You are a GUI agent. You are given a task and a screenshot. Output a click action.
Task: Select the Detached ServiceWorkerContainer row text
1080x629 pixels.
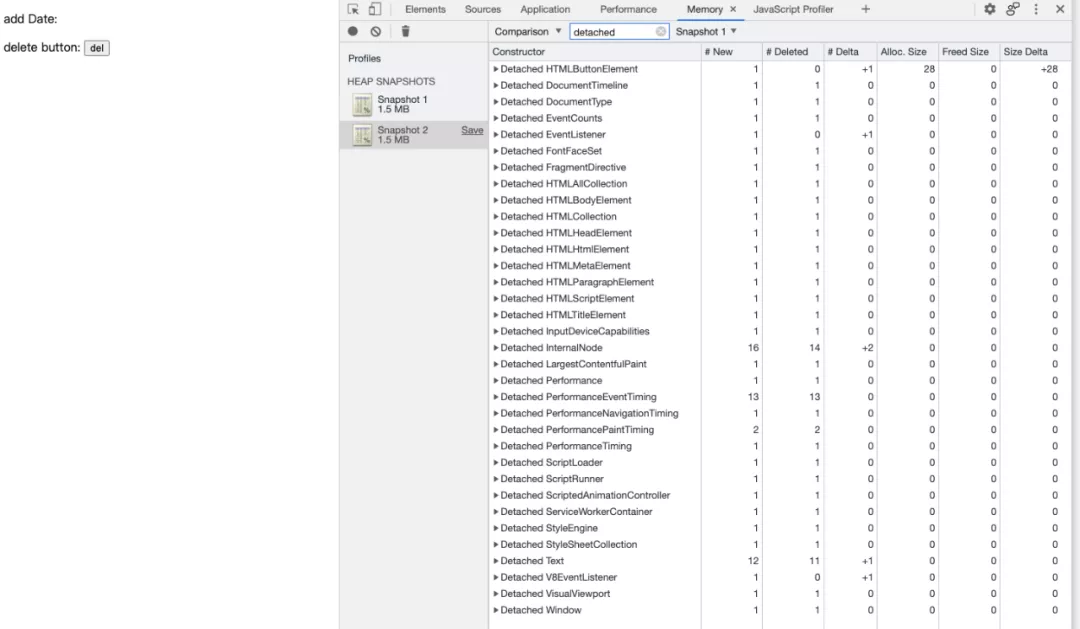point(576,512)
